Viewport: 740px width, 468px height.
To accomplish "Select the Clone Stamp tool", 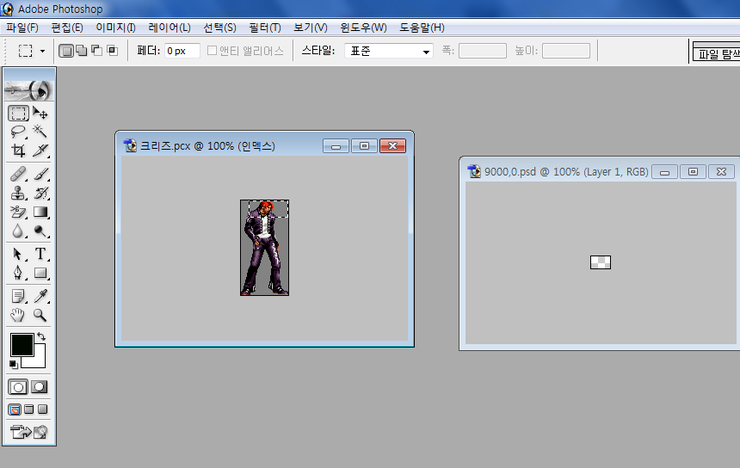I will pos(18,193).
